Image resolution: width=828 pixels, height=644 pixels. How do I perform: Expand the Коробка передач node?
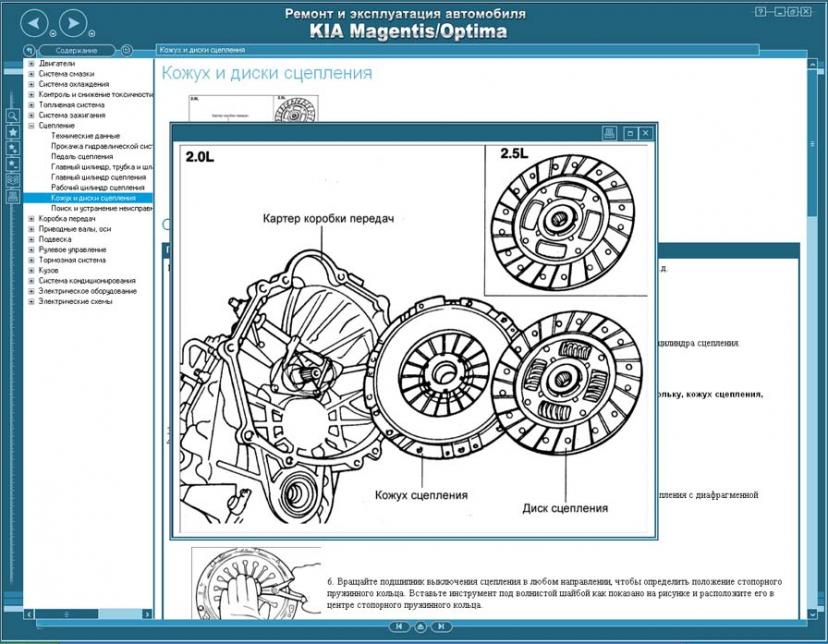click(x=31, y=219)
